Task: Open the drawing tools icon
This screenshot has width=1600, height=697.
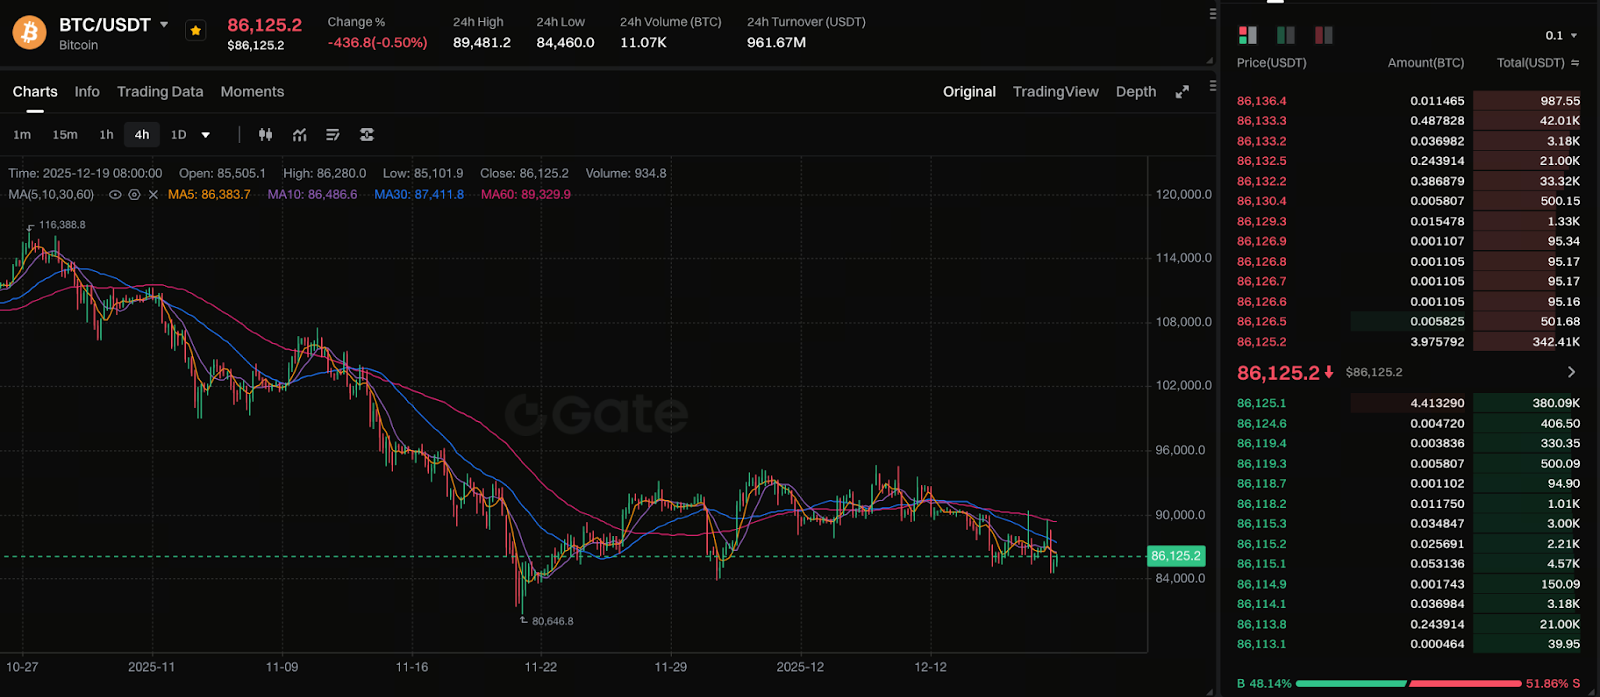Action: pyautogui.click(x=333, y=134)
